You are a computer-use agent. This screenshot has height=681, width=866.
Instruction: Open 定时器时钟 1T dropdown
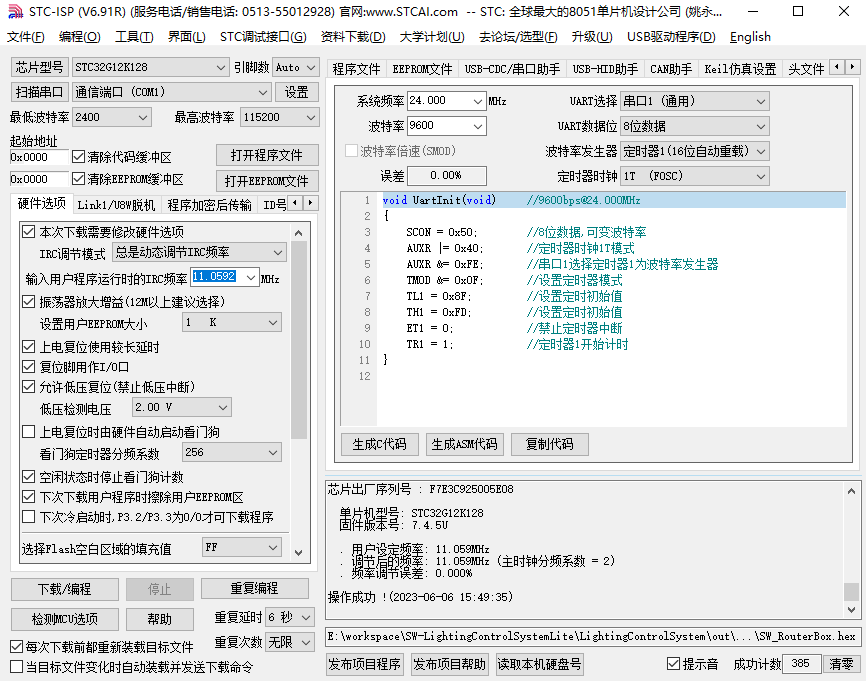point(695,176)
